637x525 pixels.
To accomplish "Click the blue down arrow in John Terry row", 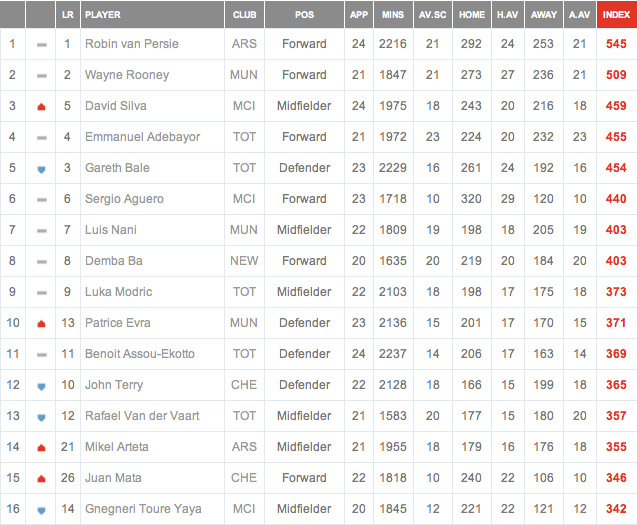I will click(x=41, y=386).
